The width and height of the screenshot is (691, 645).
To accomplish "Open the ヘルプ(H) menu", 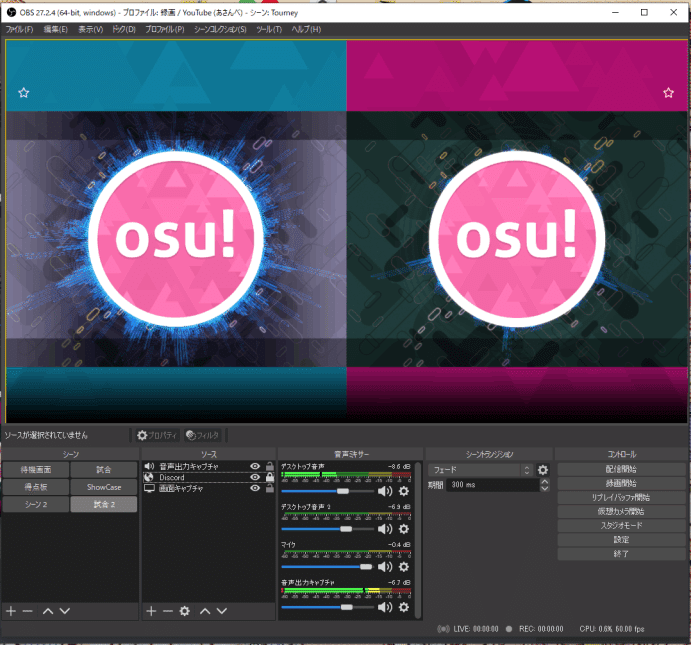I will (x=306, y=30).
